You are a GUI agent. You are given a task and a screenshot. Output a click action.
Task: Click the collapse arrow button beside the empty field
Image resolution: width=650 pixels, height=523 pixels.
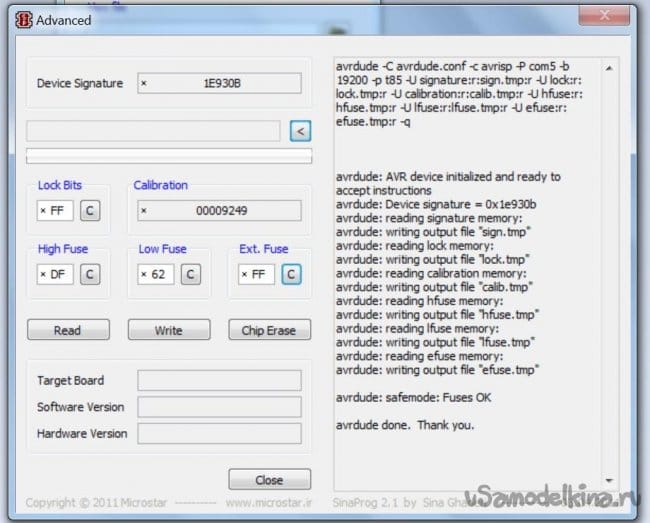(x=300, y=131)
